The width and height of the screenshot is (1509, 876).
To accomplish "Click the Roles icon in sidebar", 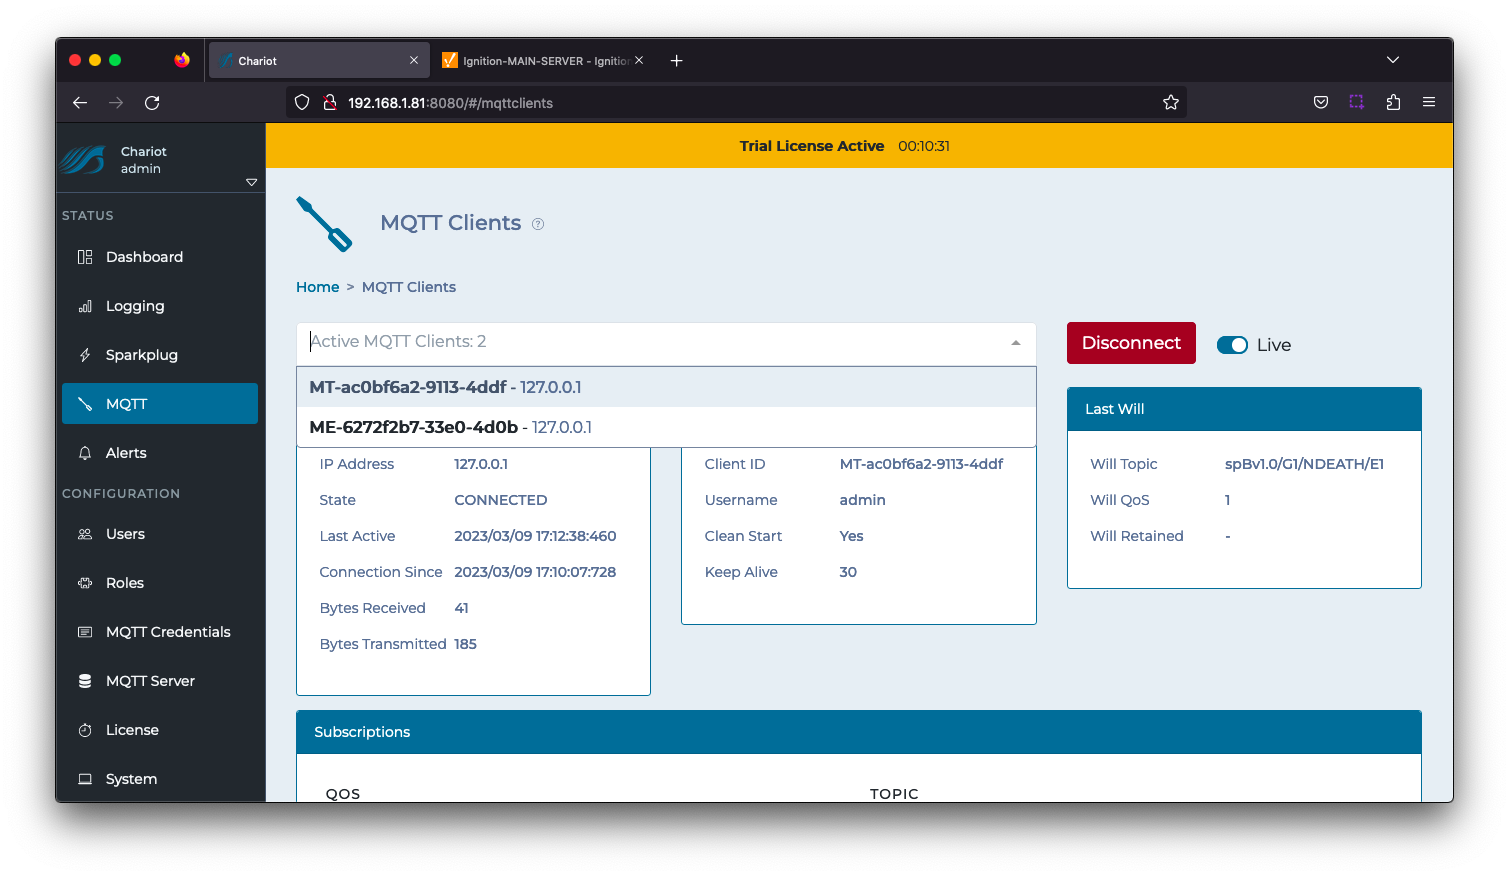I will tap(85, 583).
